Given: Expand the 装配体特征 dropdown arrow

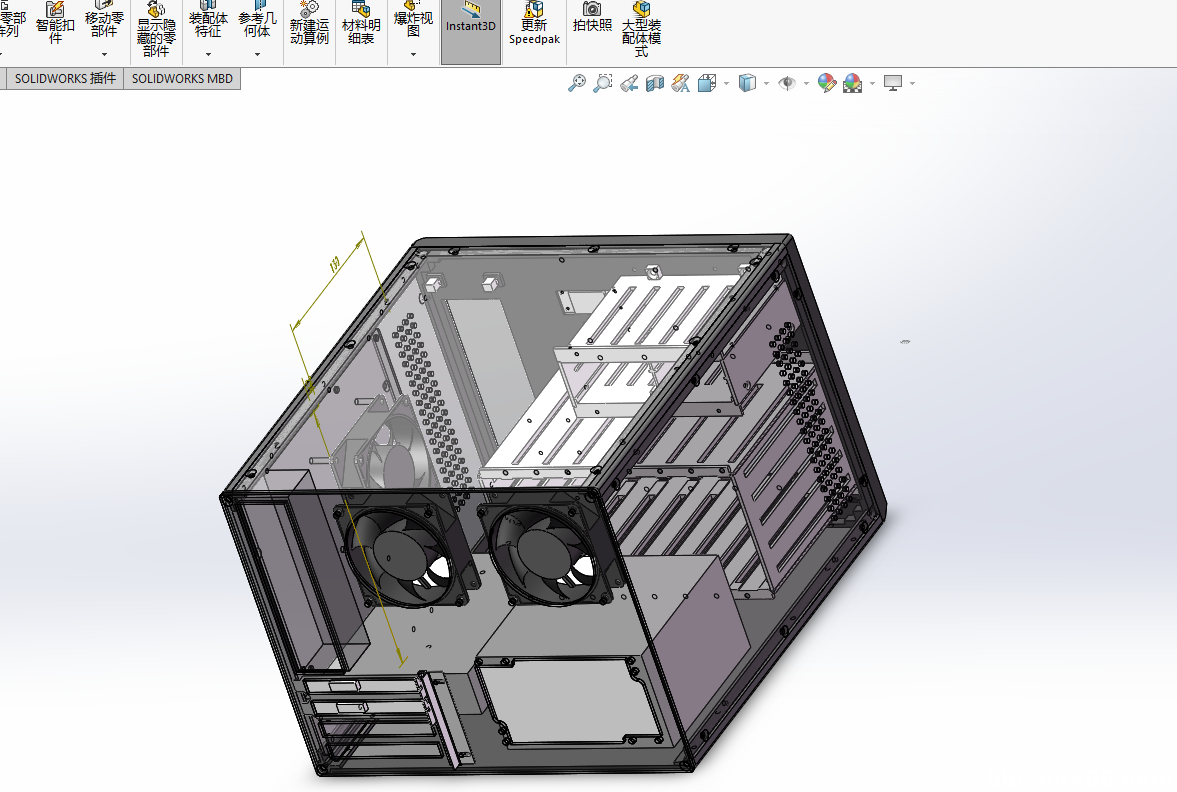Looking at the screenshot, I should click(208, 54).
